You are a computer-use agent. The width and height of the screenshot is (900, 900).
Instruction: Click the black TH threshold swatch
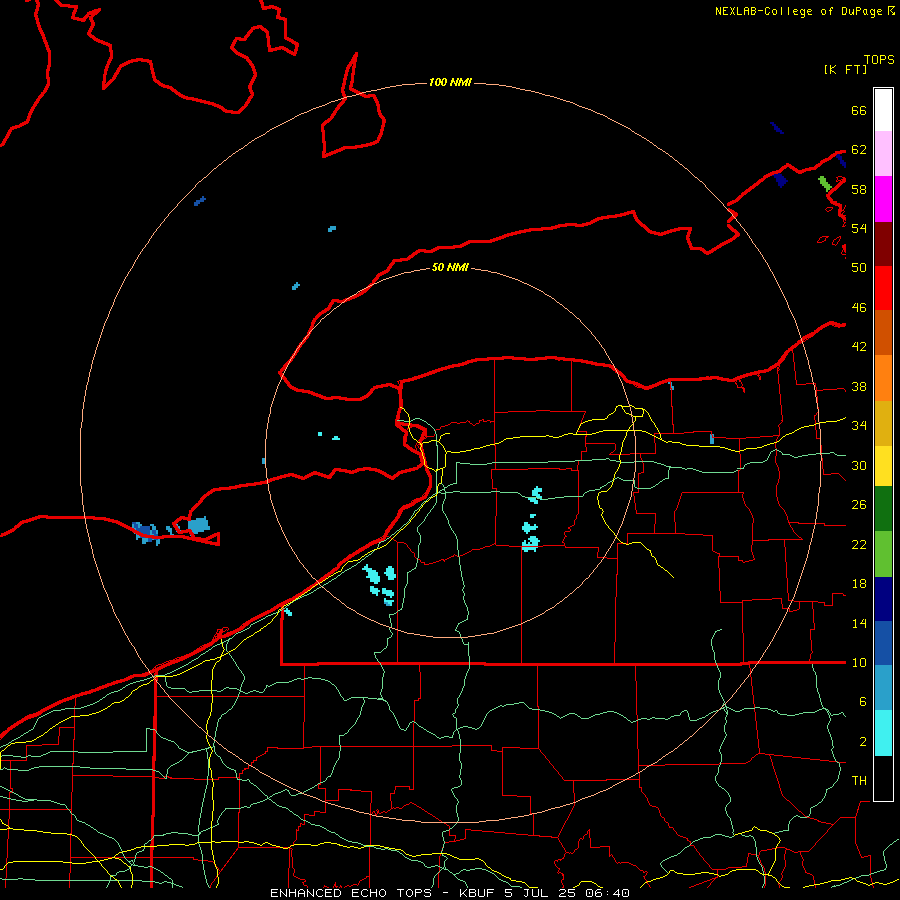tap(883, 778)
